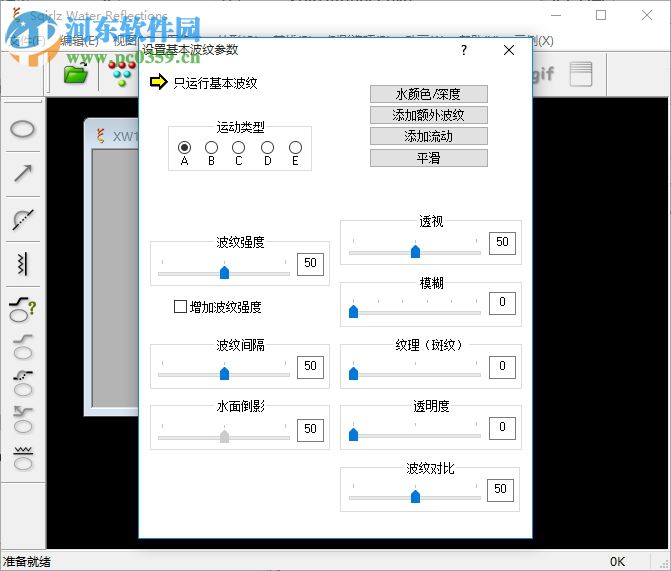Click the XW1 child window title icon

pos(101,136)
